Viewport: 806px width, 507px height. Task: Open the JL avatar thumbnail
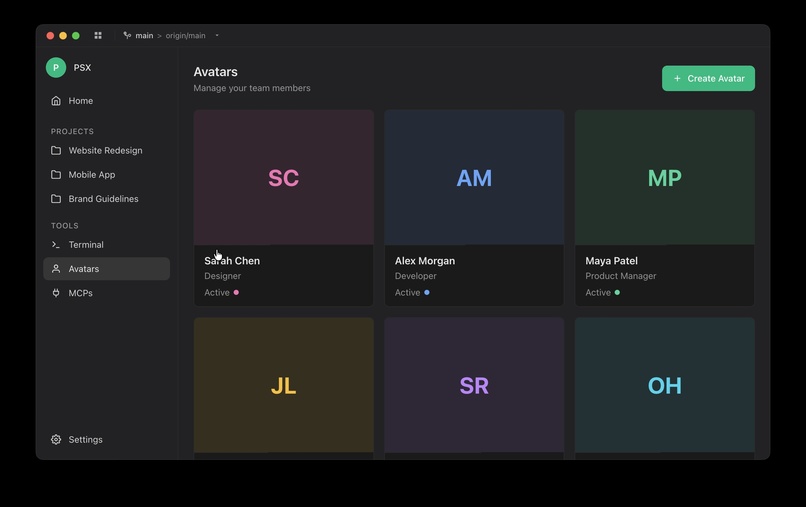[x=284, y=385]
